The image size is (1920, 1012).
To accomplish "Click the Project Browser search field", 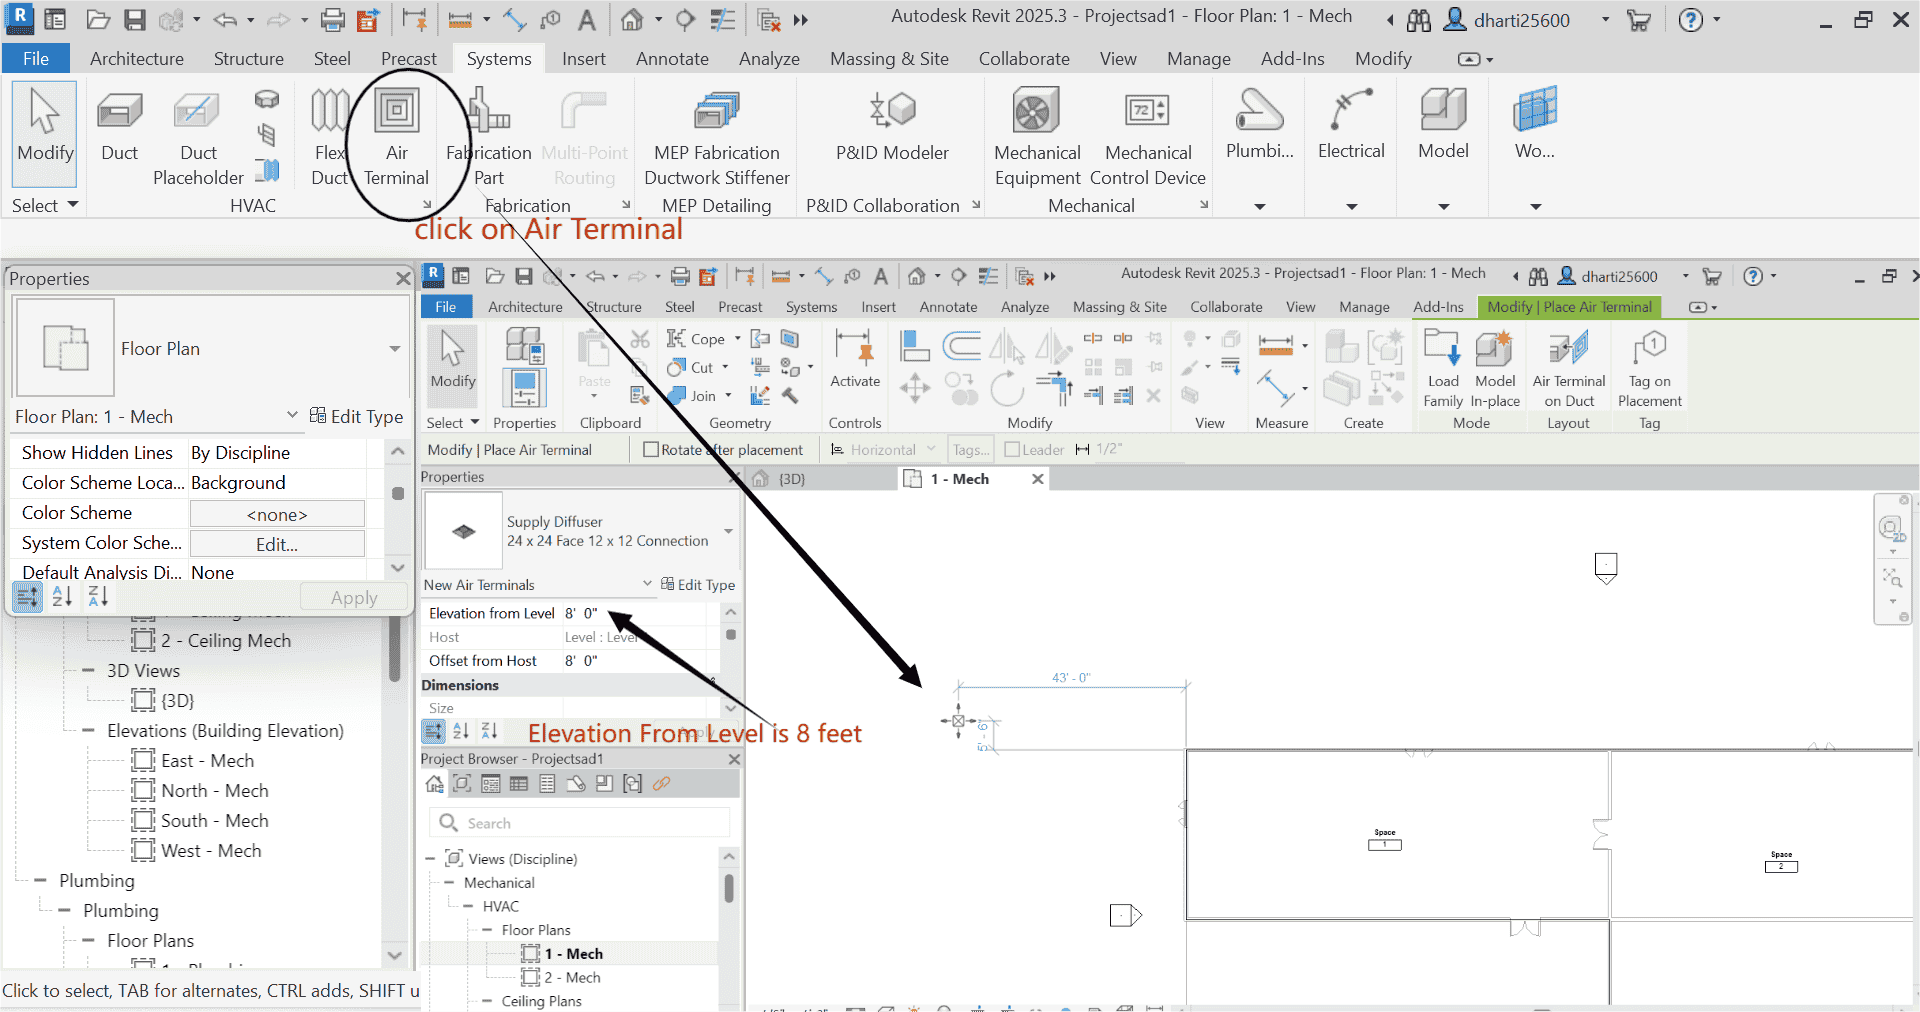I will (x=580, y=822).
